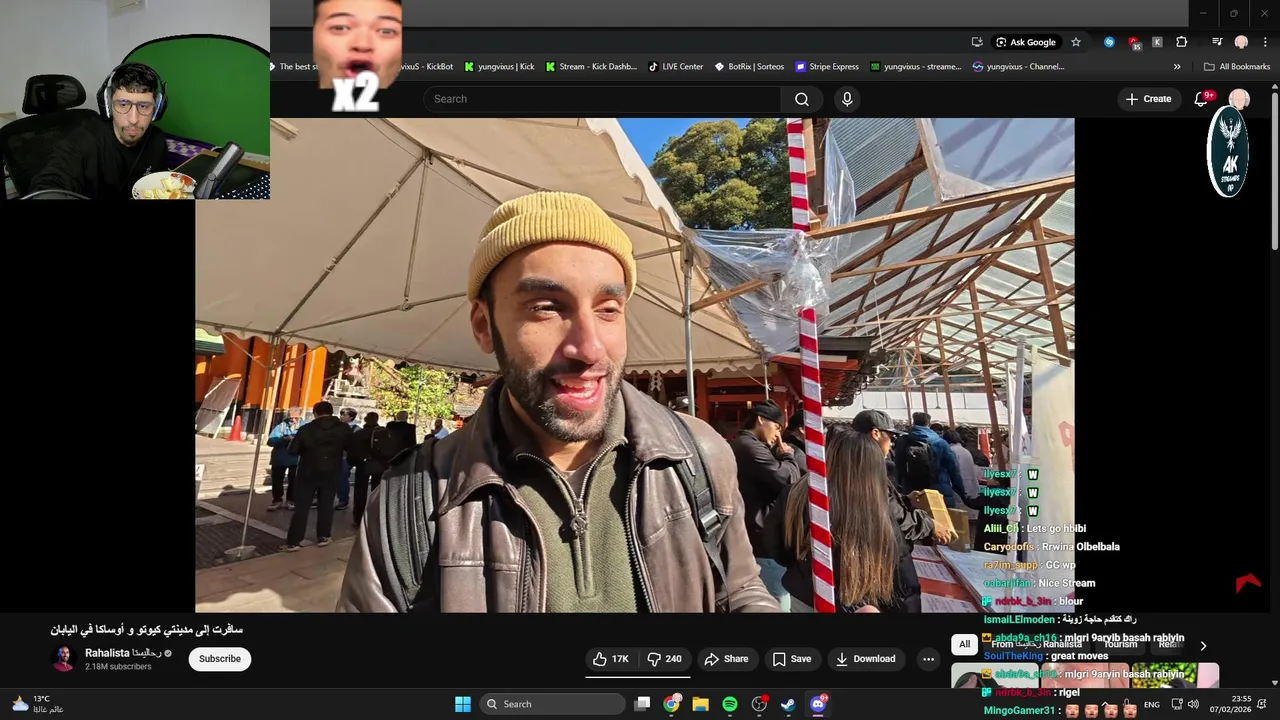The width and height of the screenshot is (1280, 720).
Task: Open the more actions three-dot menu
Action: (x=928, y=659)
